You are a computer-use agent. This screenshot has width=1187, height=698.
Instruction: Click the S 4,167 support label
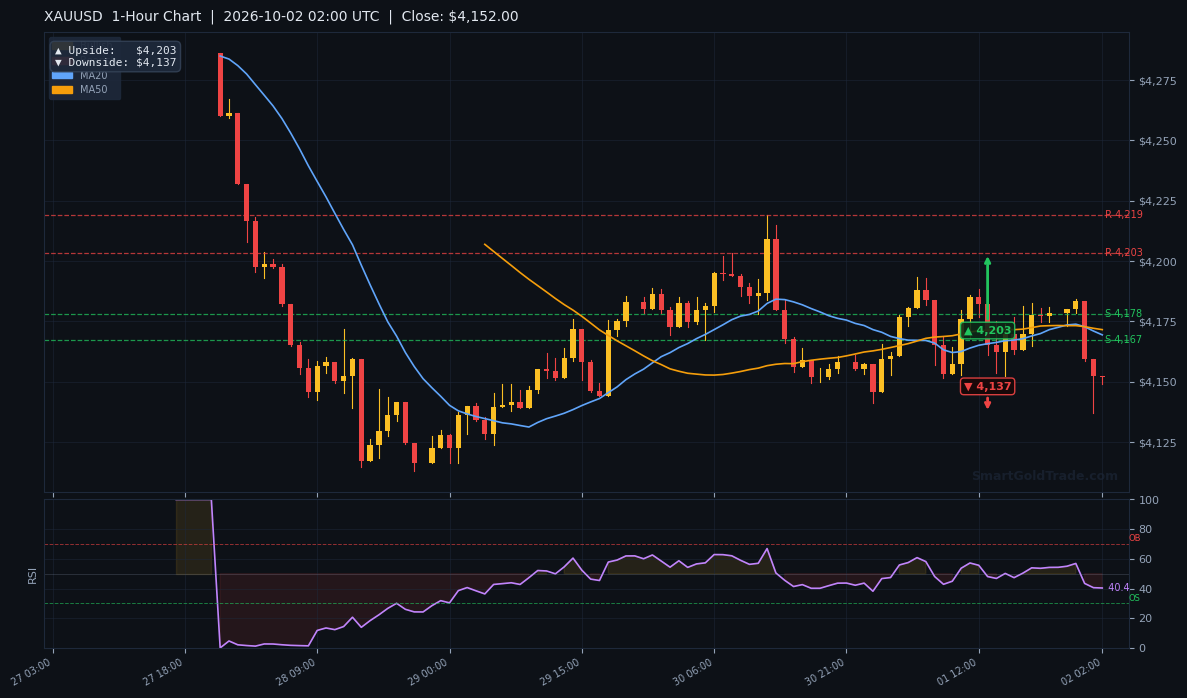click(1123, 339)
